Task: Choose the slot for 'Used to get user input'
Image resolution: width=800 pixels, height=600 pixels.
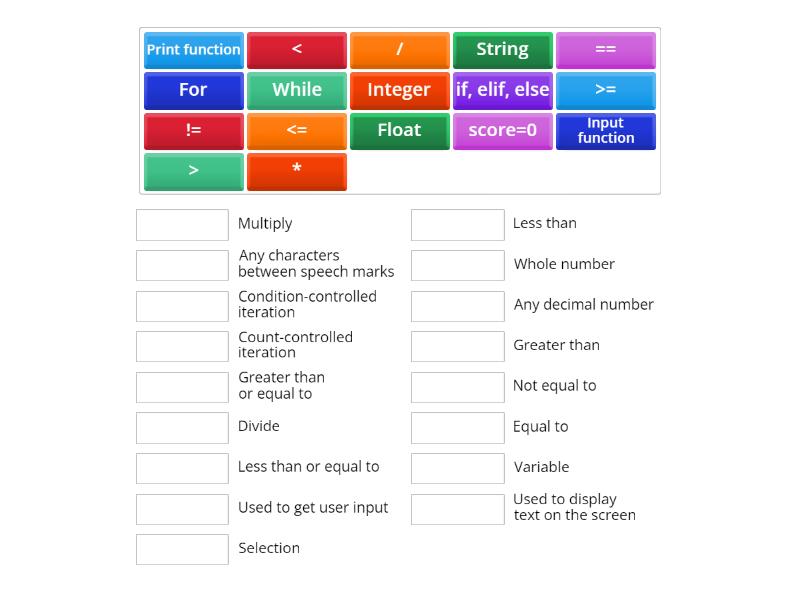Action: (182, 508)
